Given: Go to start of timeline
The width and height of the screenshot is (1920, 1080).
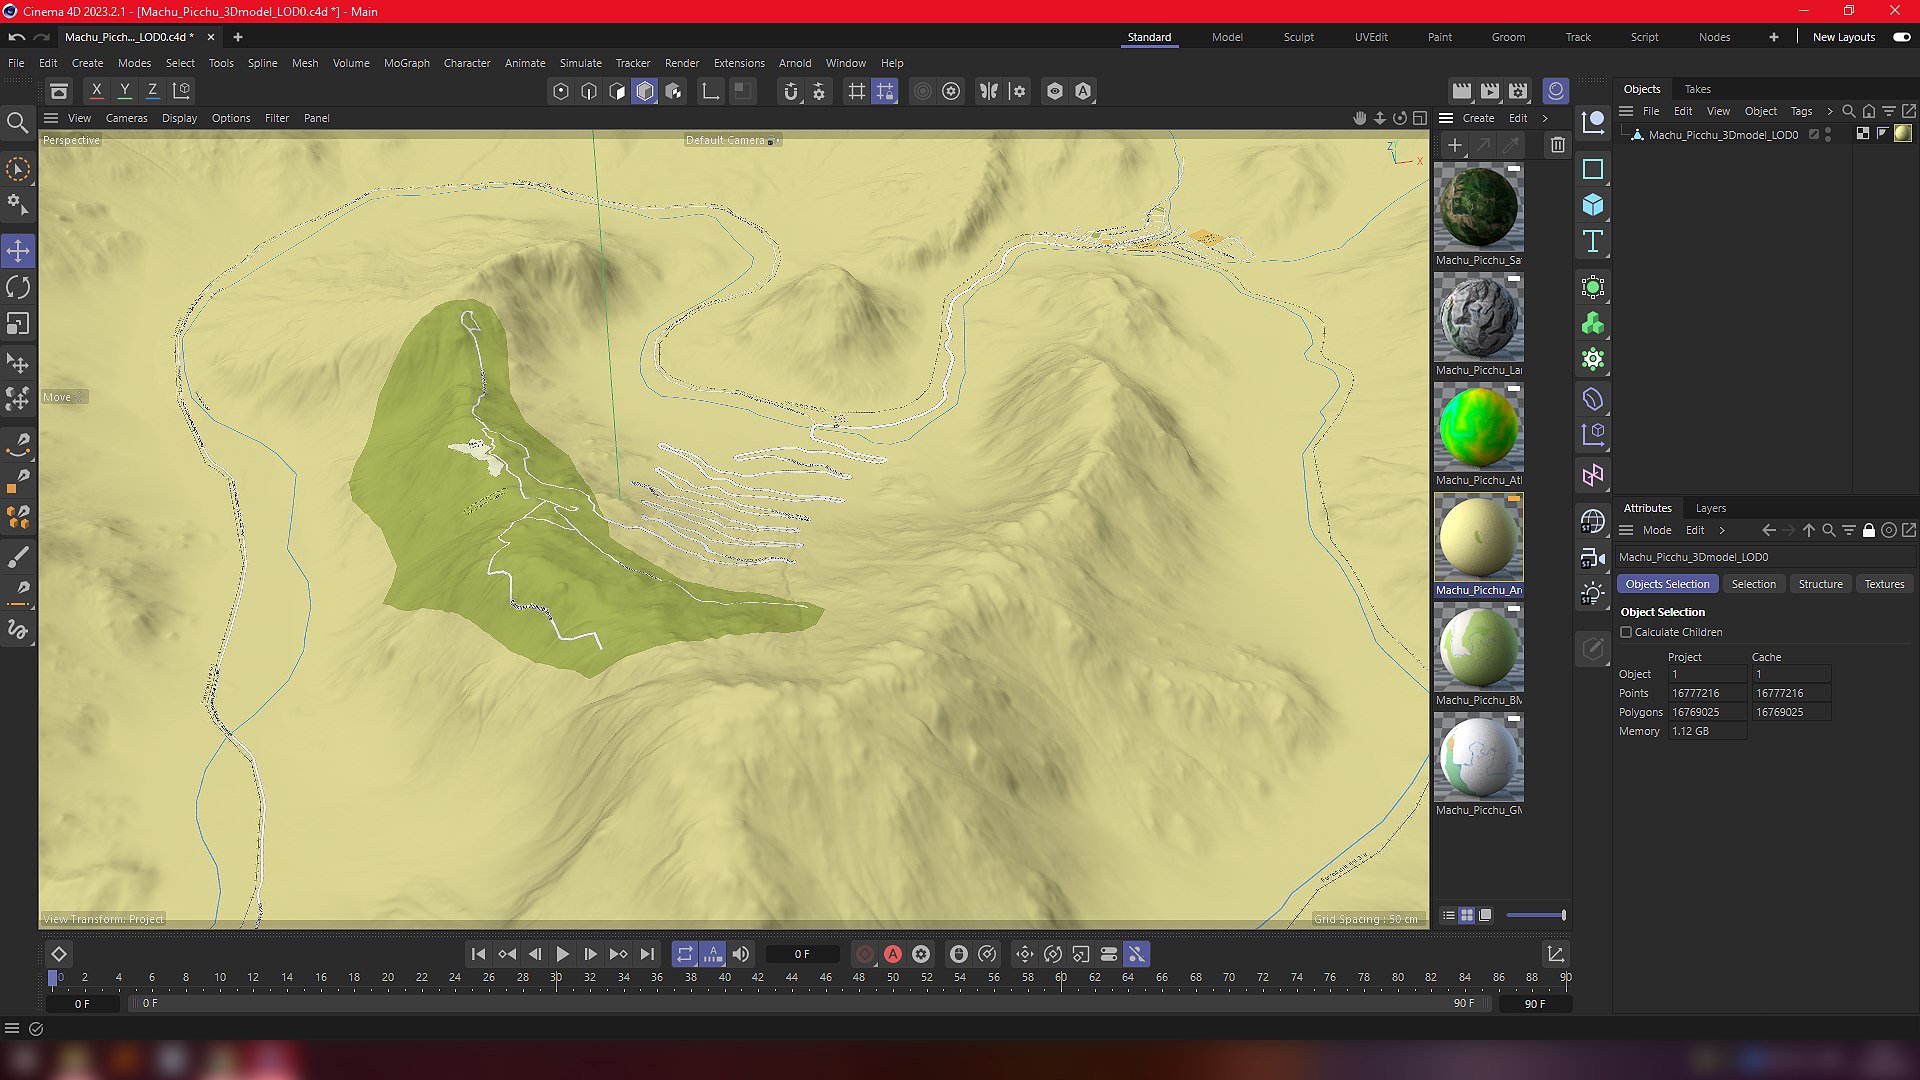Looking at the screenshot, I should 478,954.
